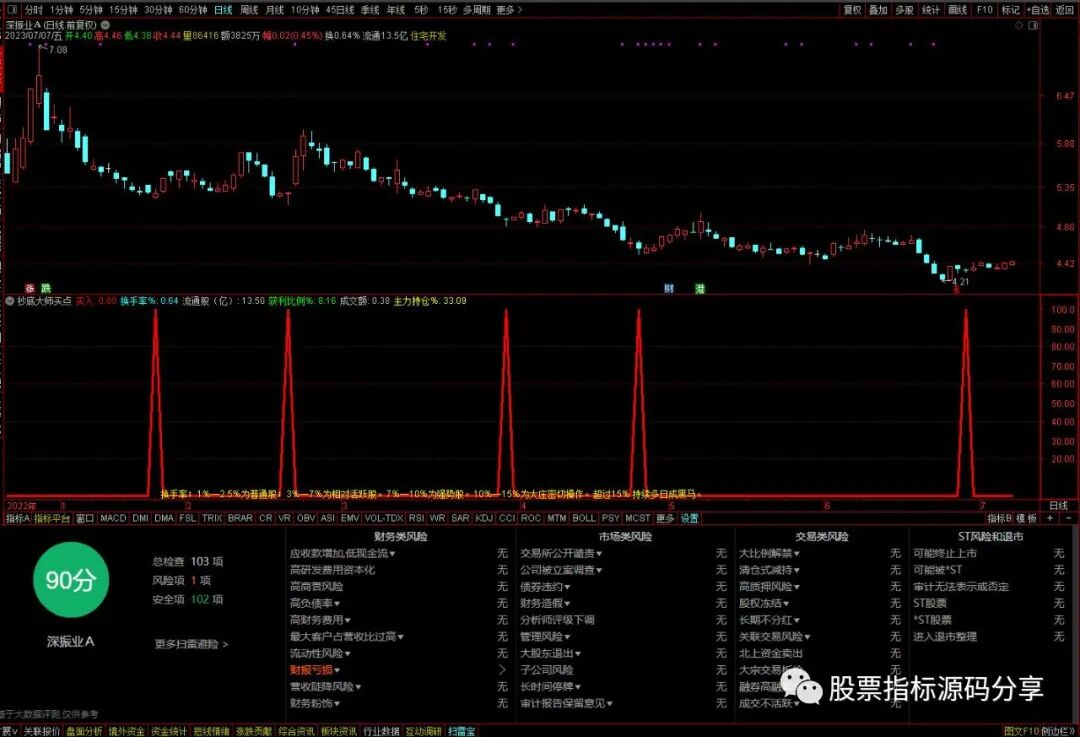The height and width of the screenshot is (737, 1080).
Task: Click the diamond icon at chart's top right
Action: [x=1019, y=25]
